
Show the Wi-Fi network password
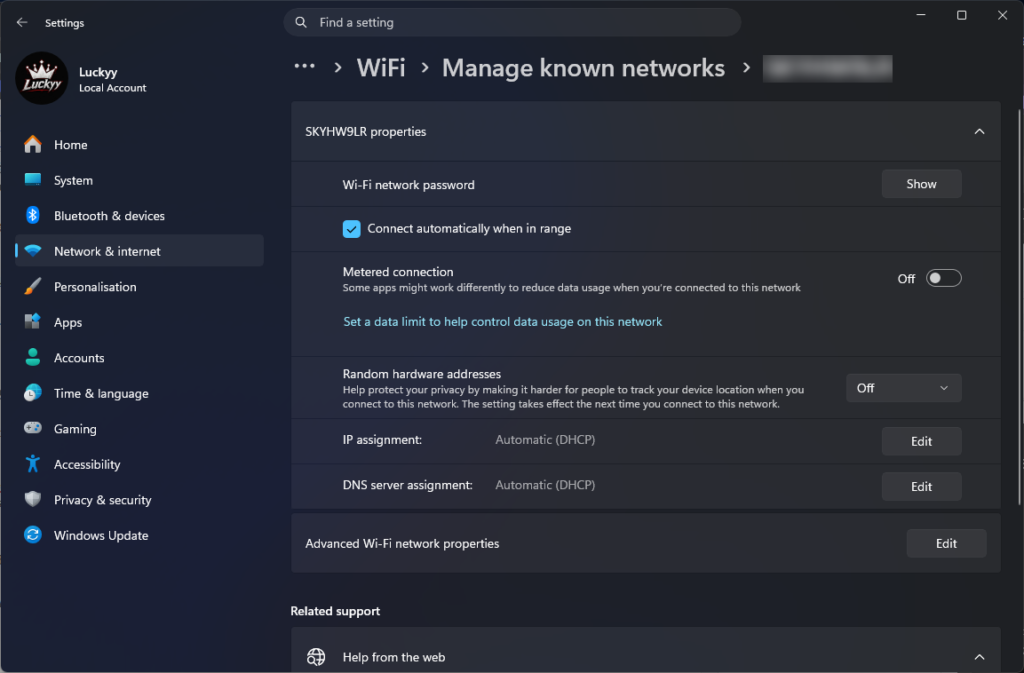tap(921, 184)
